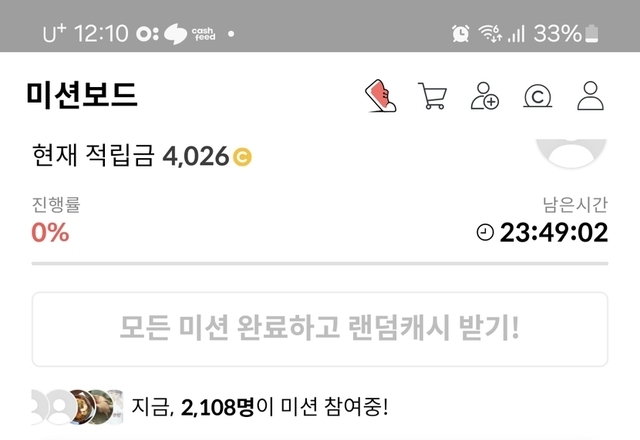
Task: Tap the Wi-Fi signal icon
Action: click(x=490, y=33)
